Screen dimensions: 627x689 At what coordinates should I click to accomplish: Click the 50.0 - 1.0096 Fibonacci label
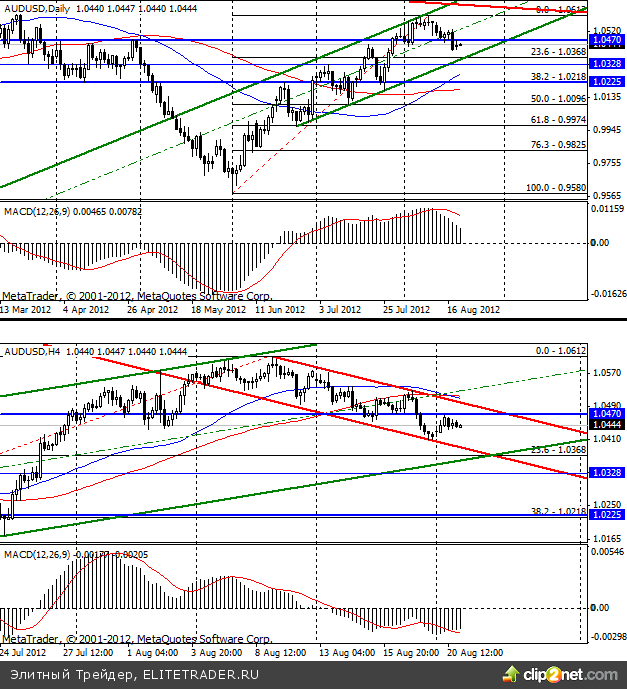pyautogui.click(x=557, y=99)
